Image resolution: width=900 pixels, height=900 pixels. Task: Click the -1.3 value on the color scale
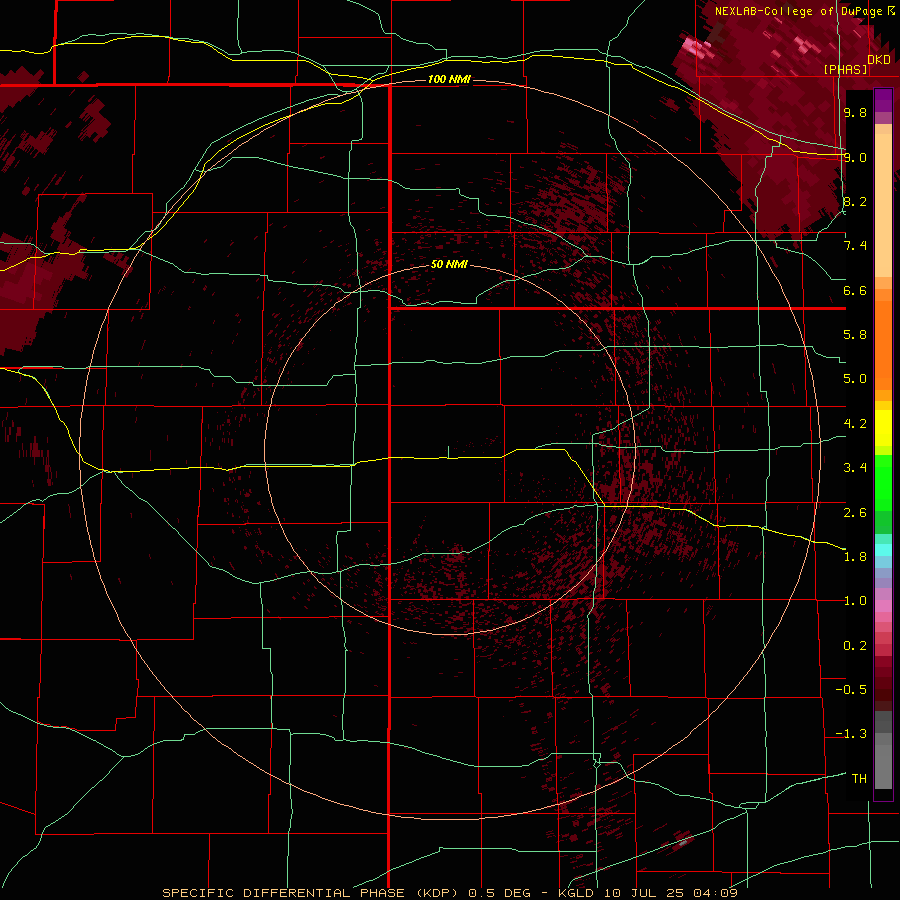pyautogui.click(x=851, y=734)
